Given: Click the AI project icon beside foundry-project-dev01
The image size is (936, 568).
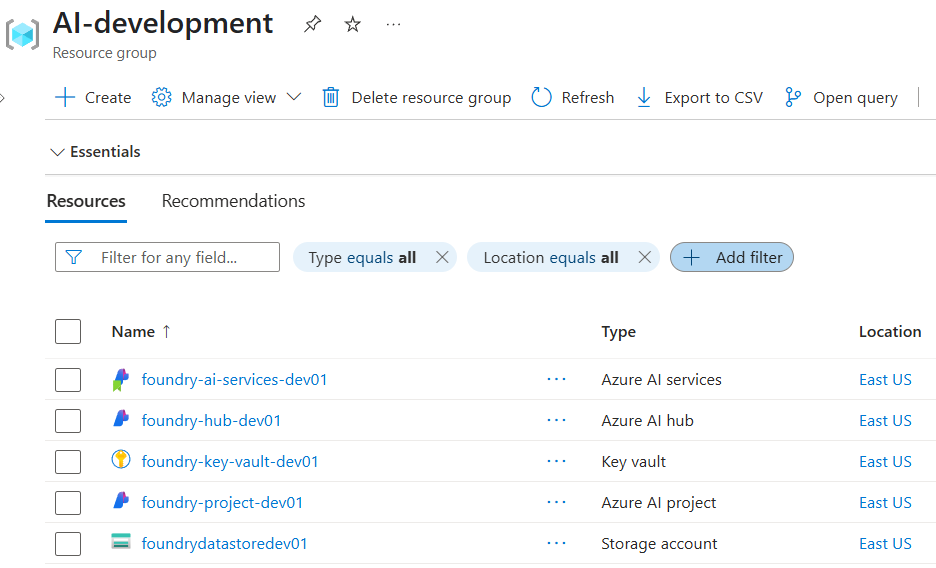Looking at the screenshot, I should pyautogui.click(x=121, y=501).
